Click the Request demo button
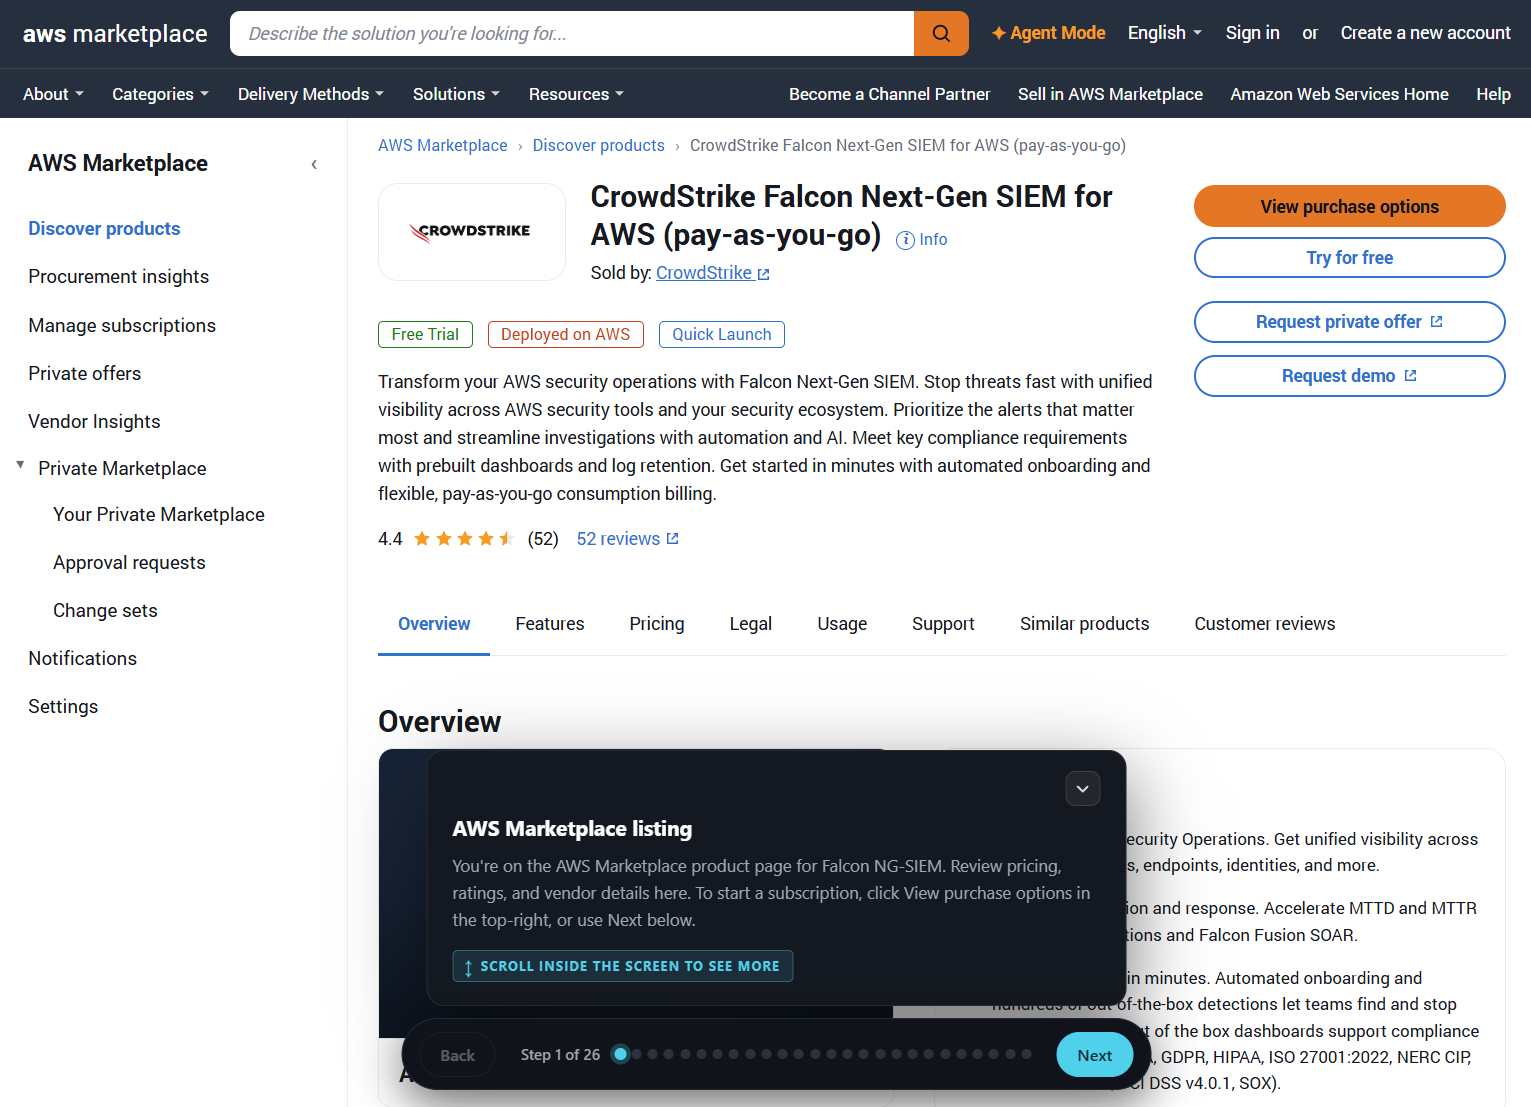The height and width of the screenshot is (1107, 1531). [1350, 376]
